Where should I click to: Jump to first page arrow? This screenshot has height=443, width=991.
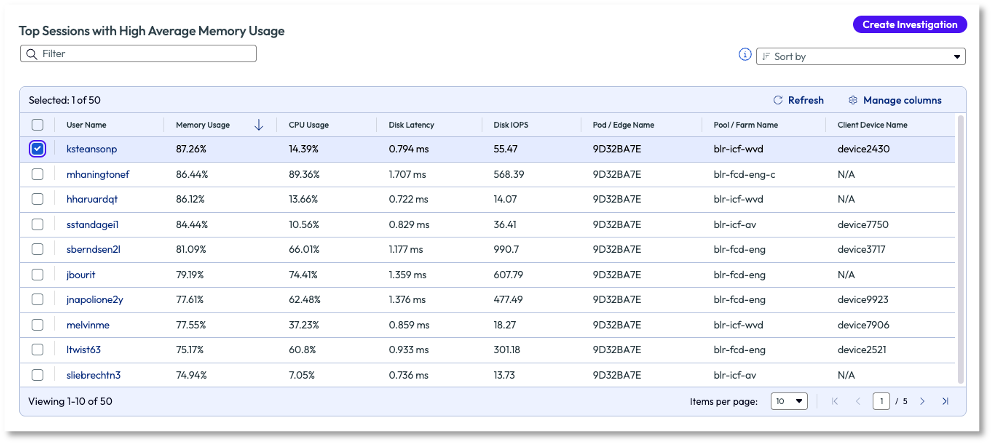point(835,401)
